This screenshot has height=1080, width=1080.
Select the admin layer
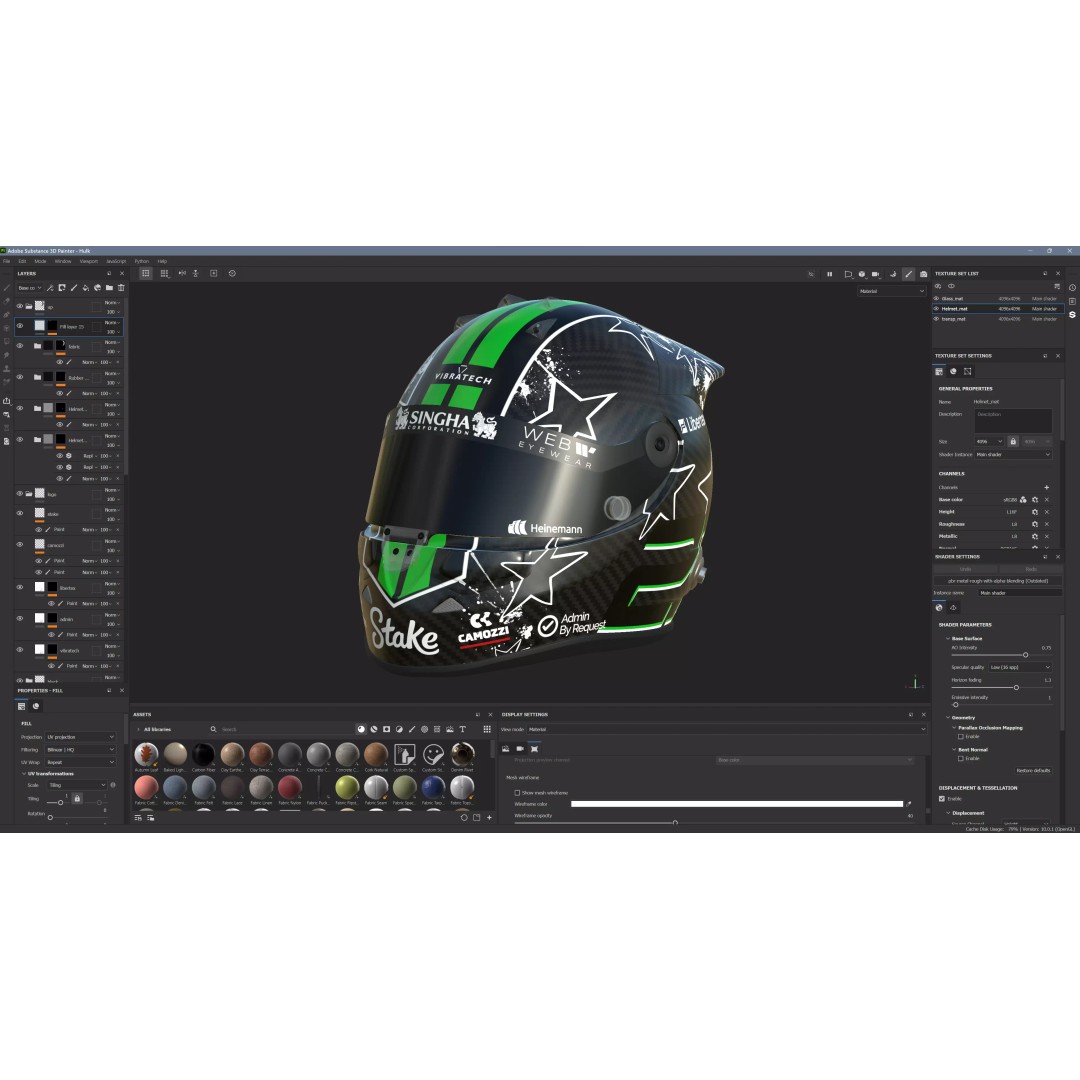(66, 619)
